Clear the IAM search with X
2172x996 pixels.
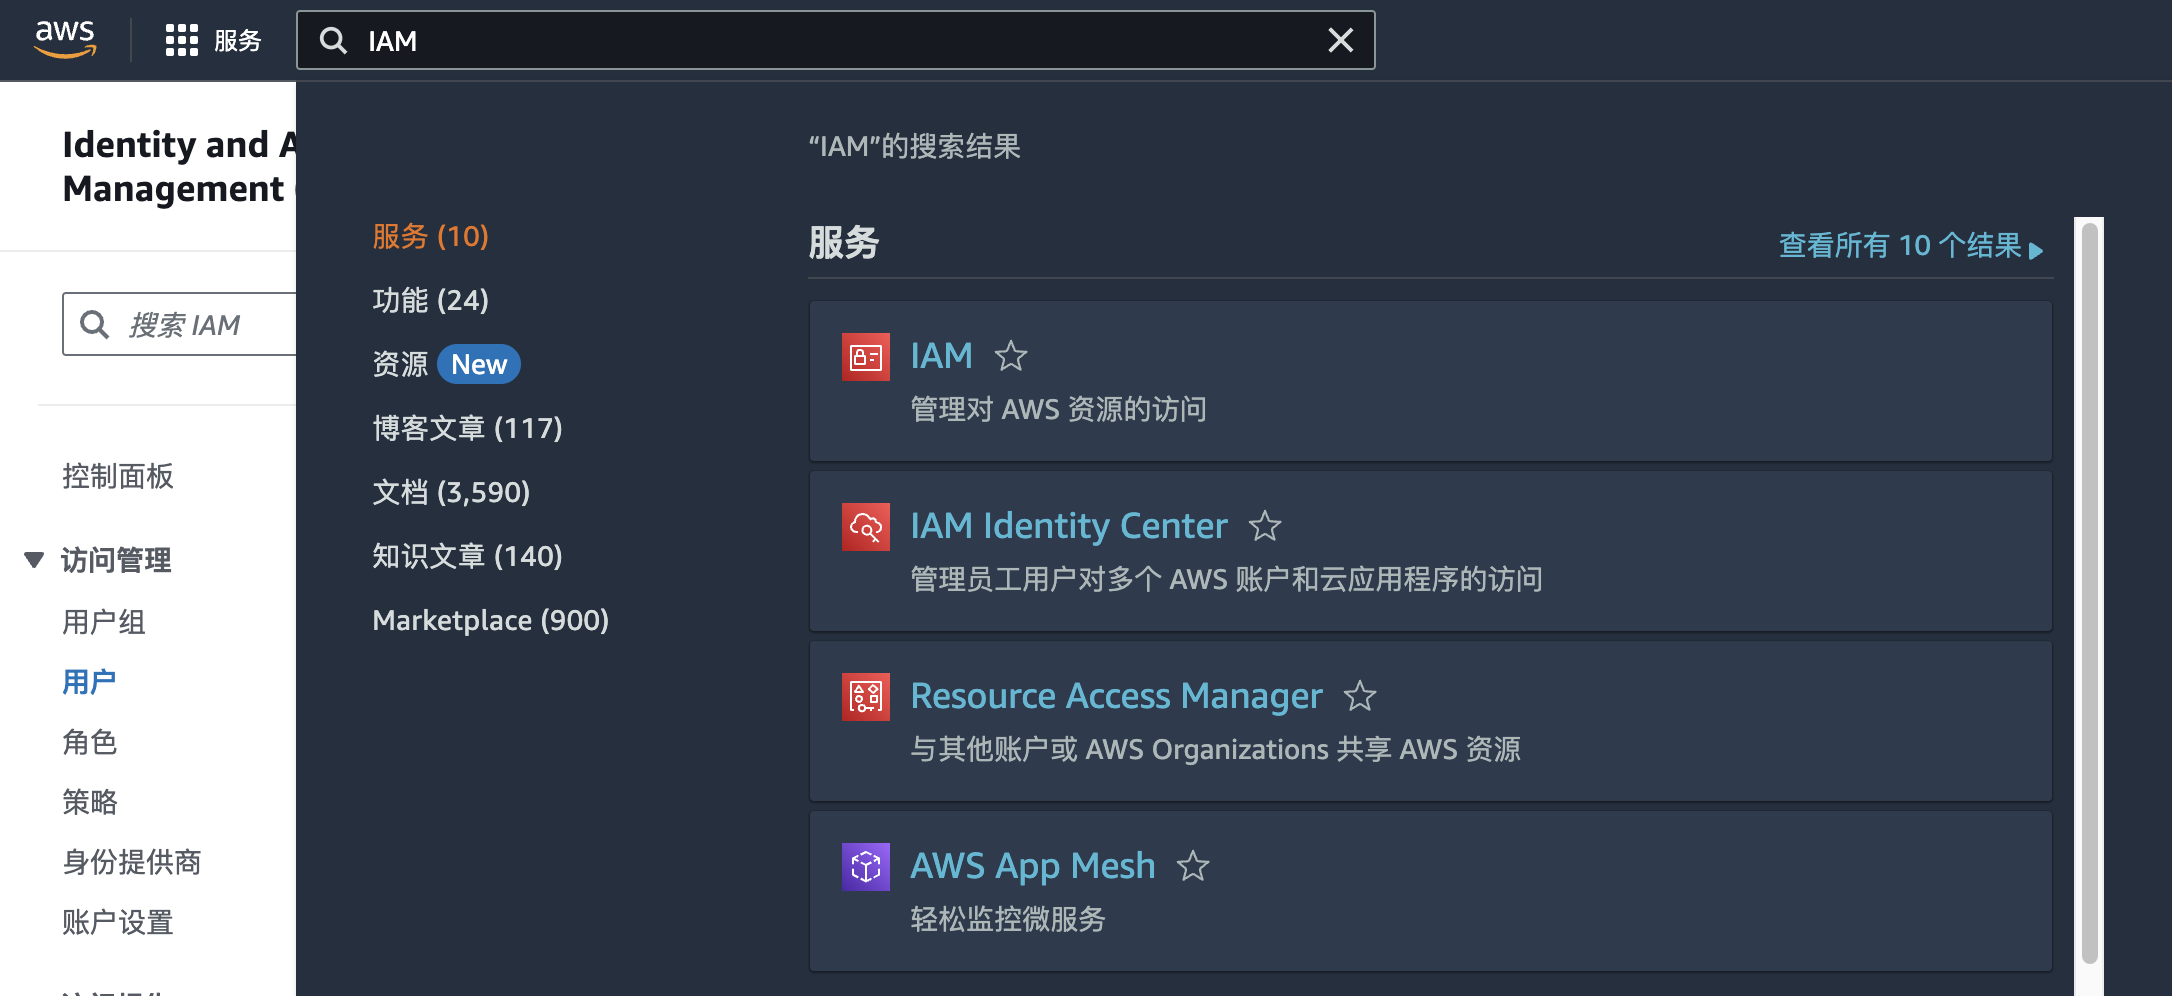pos(1340,40)
